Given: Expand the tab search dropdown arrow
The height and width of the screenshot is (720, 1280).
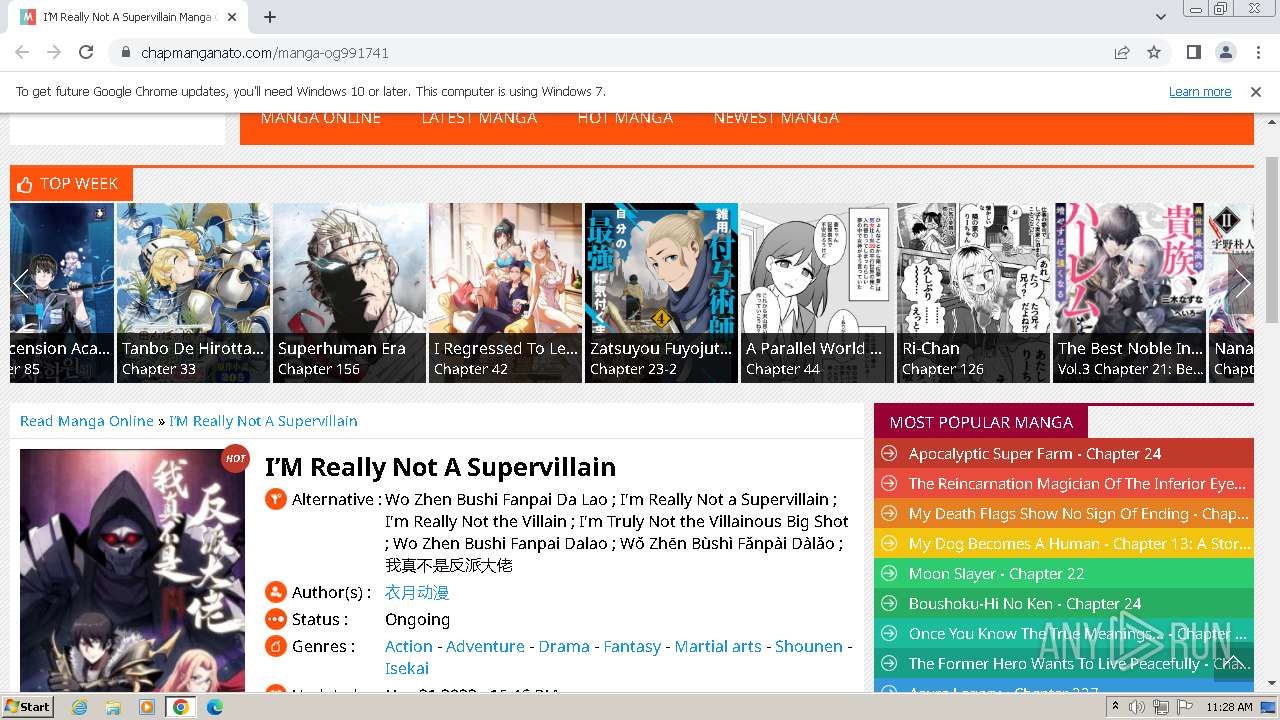Looking at the screenshot, I should [x=1160, y=17].
